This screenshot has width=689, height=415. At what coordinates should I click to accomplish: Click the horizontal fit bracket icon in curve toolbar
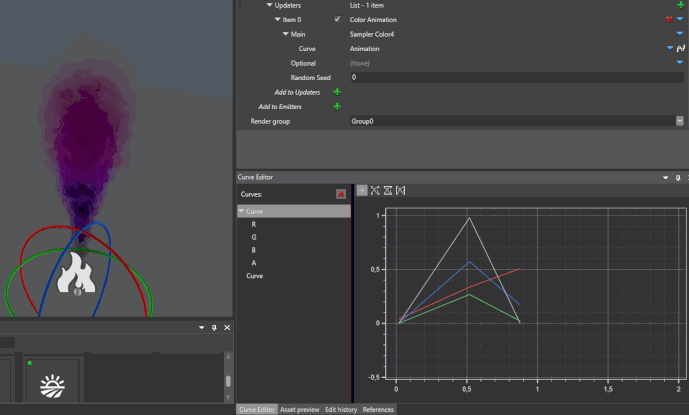tap(400, 190)
